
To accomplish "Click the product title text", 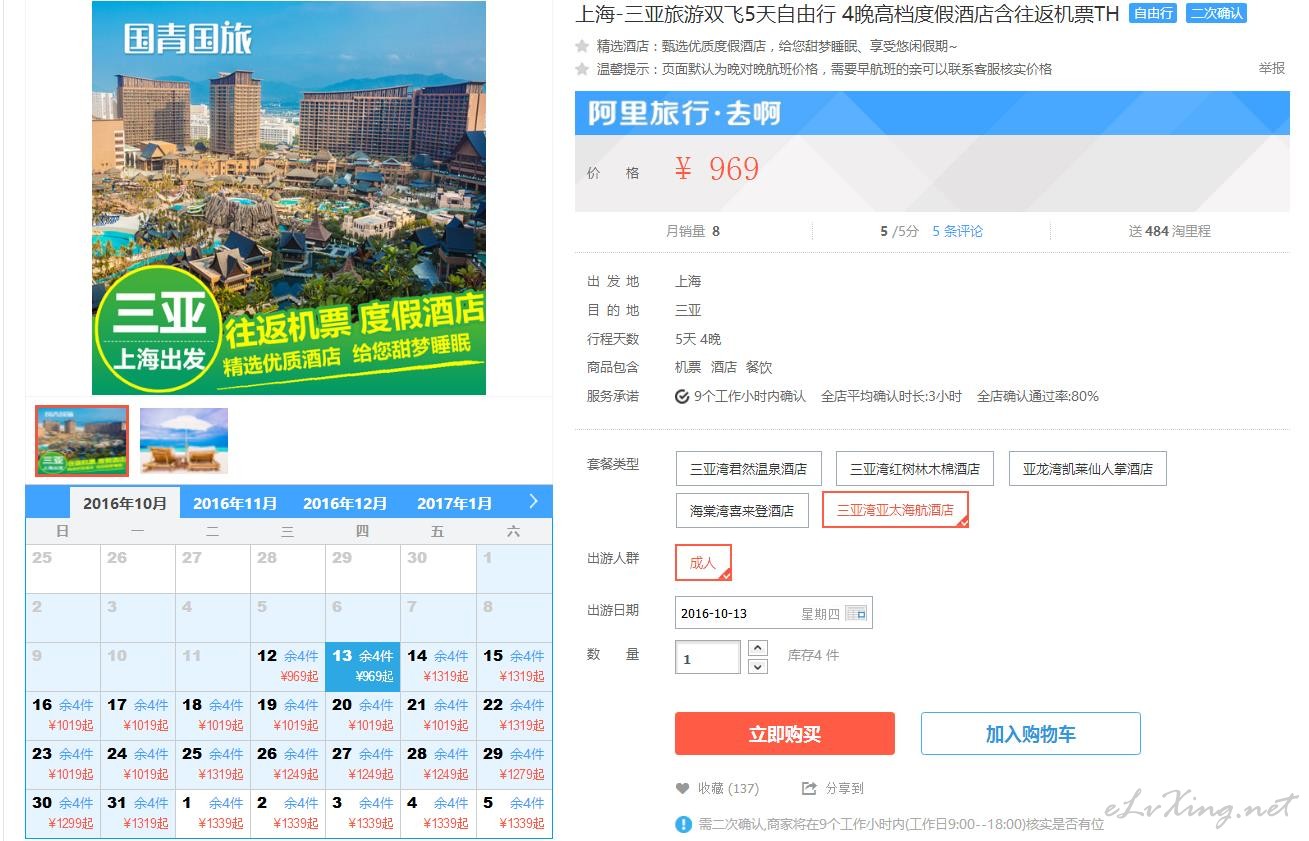I will (847, 14).
